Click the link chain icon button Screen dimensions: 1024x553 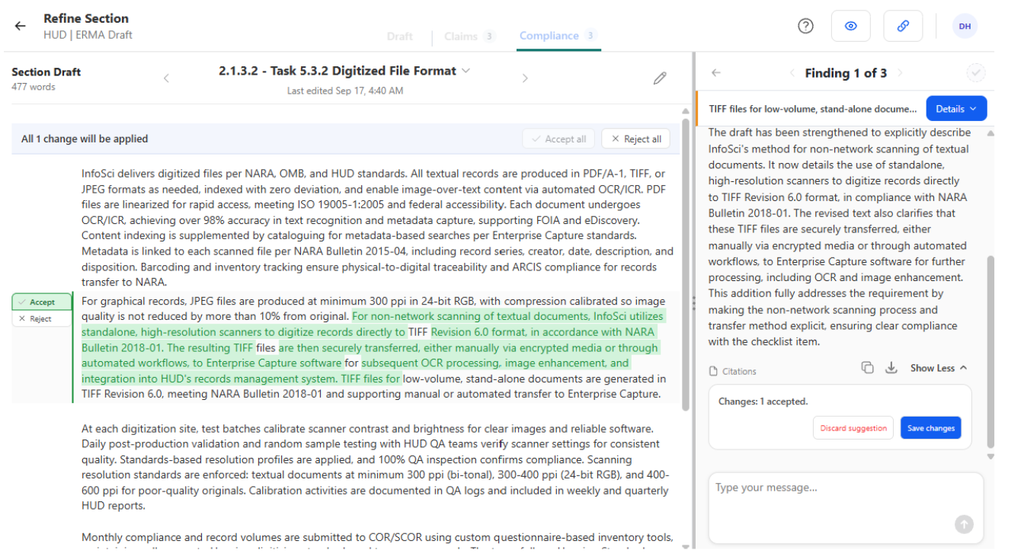pos(903,26)
